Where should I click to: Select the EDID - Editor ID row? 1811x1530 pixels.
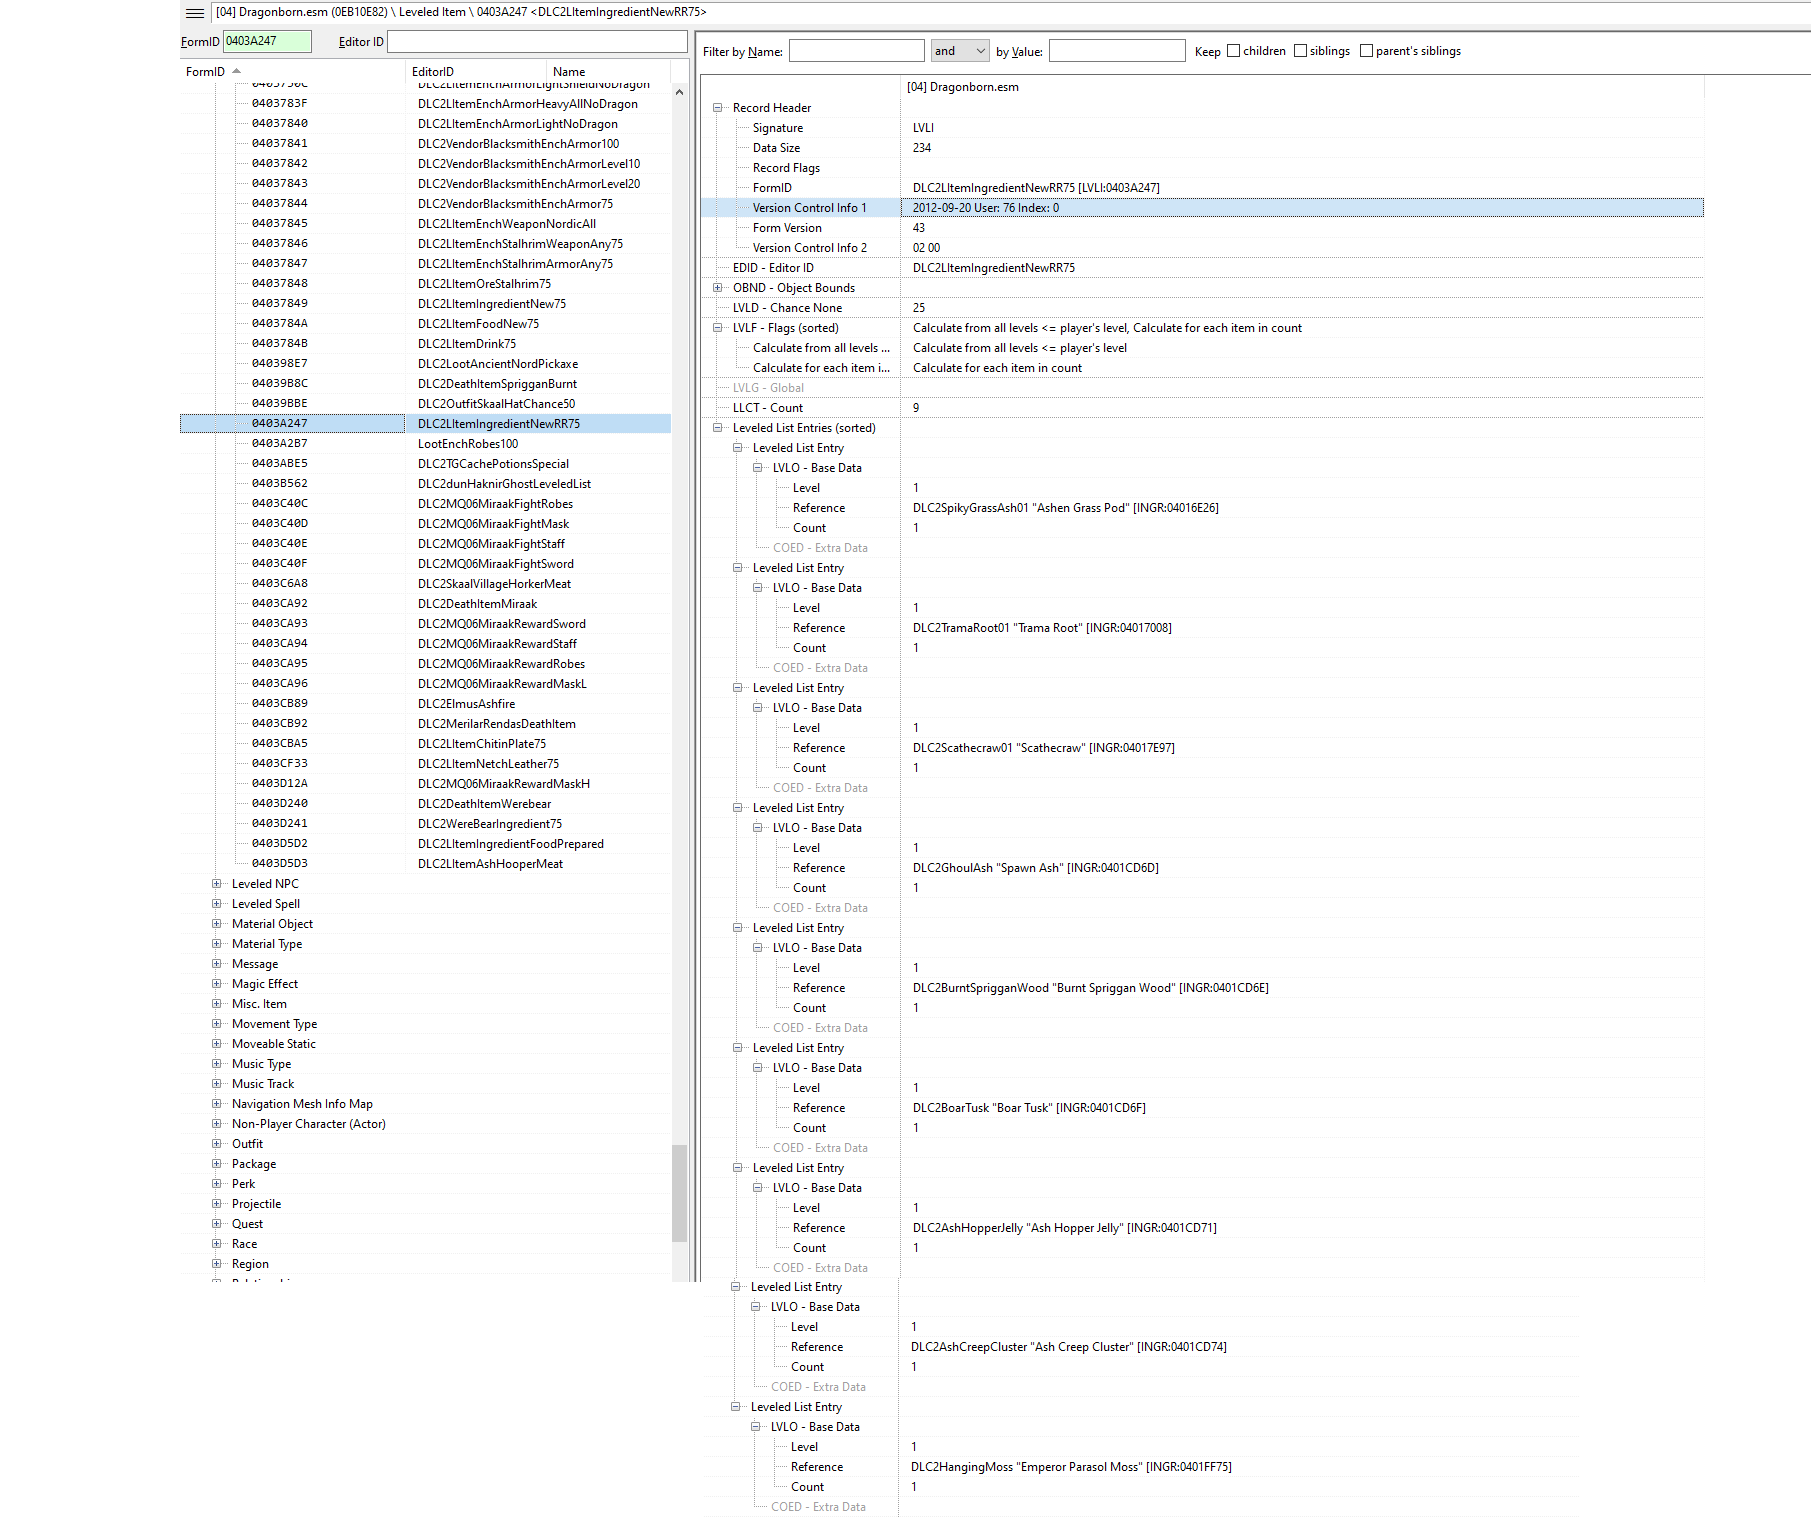[1202, 268]
